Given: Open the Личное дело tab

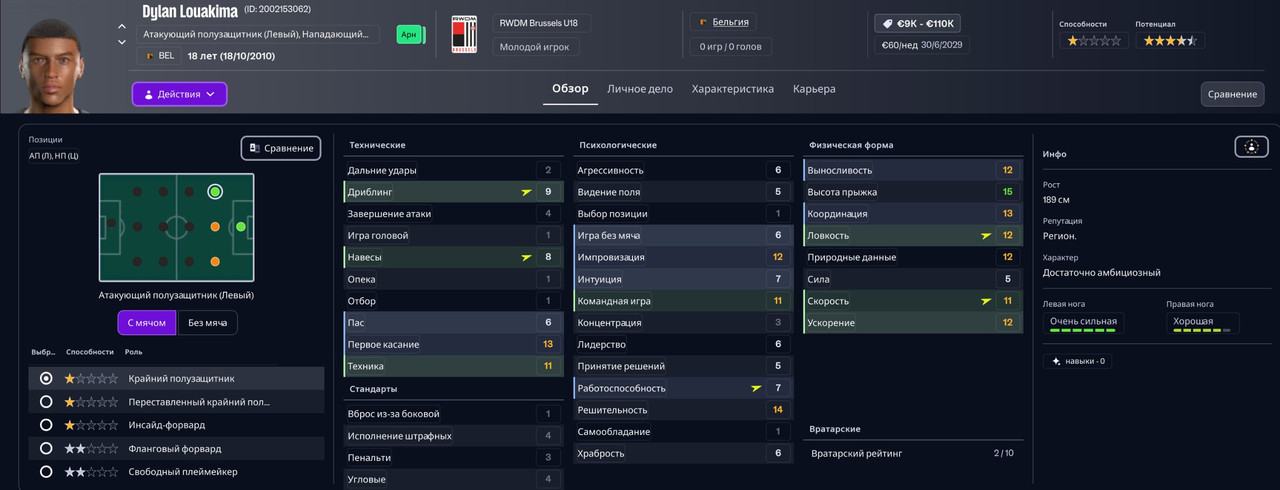Looking at the screenshot, I should (640, 89).
